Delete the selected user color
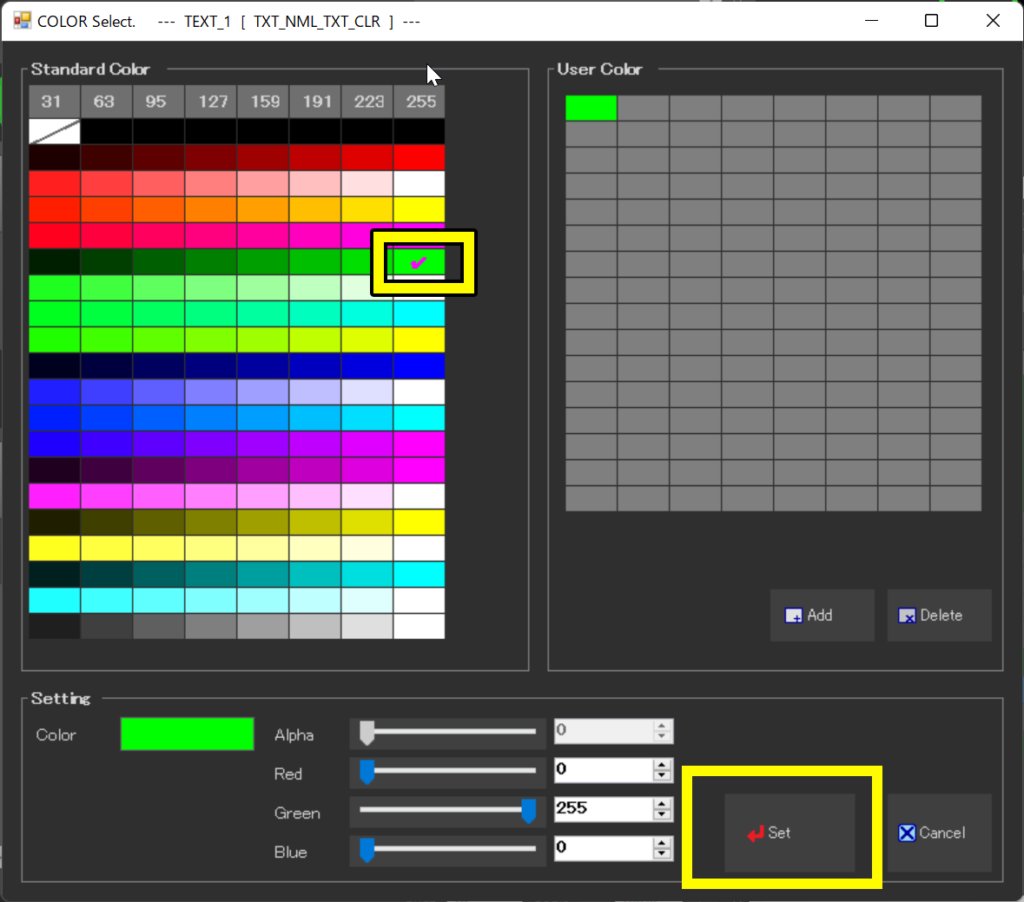 tap(939, 615)
